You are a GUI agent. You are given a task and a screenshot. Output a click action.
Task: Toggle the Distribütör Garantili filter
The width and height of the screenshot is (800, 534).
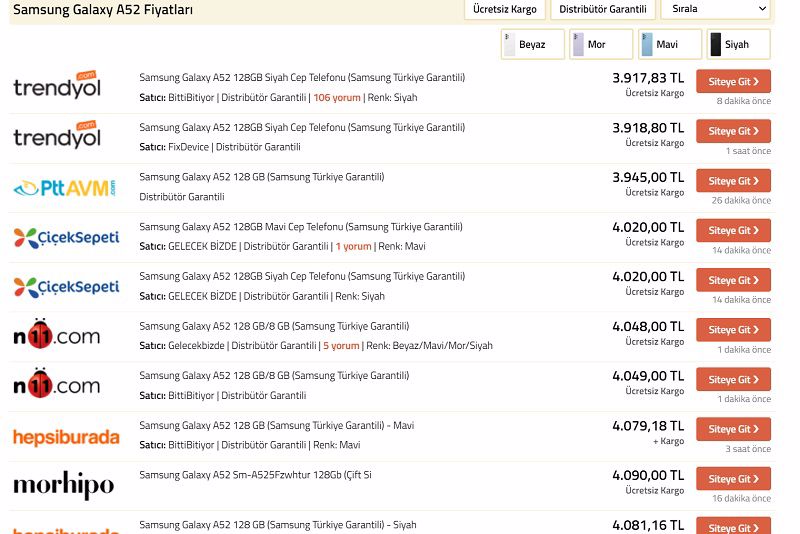603,9
